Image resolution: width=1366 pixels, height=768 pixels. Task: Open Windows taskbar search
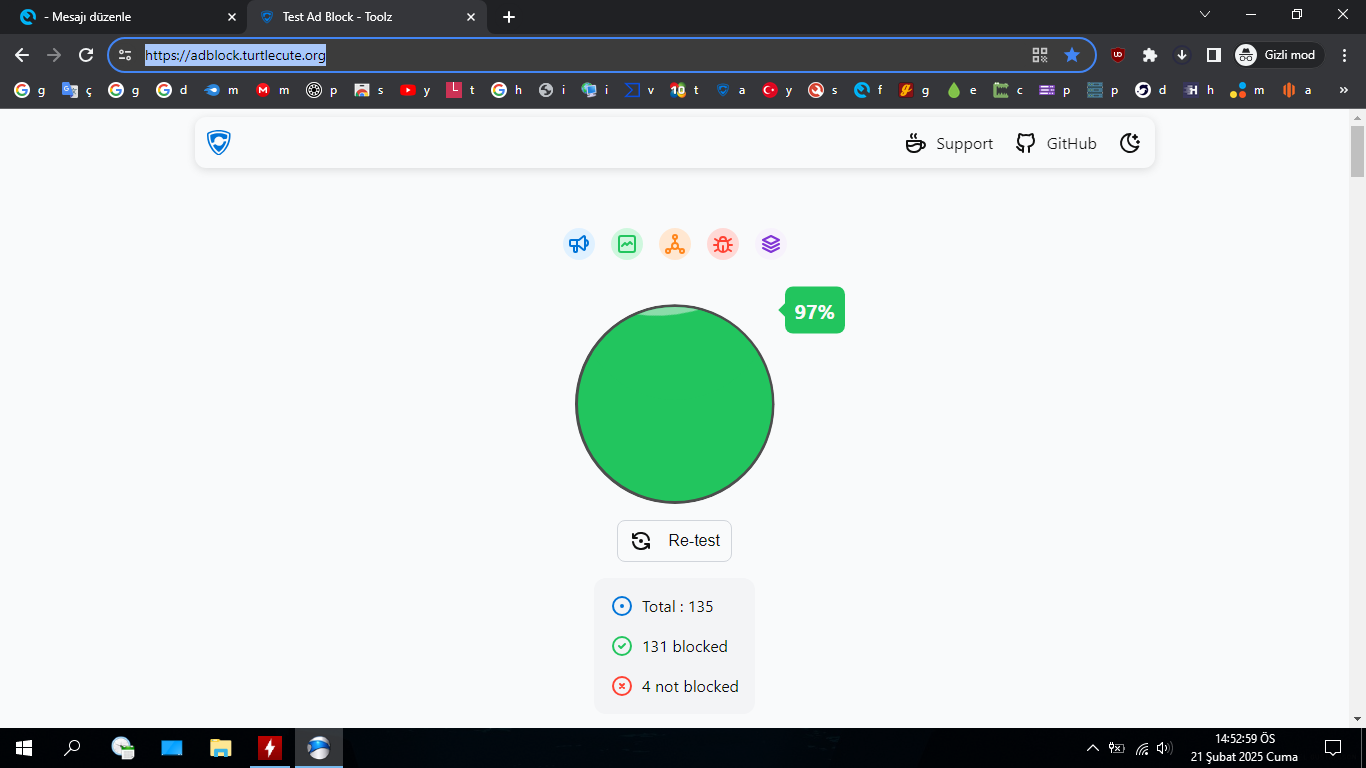(x=72, y=748)
